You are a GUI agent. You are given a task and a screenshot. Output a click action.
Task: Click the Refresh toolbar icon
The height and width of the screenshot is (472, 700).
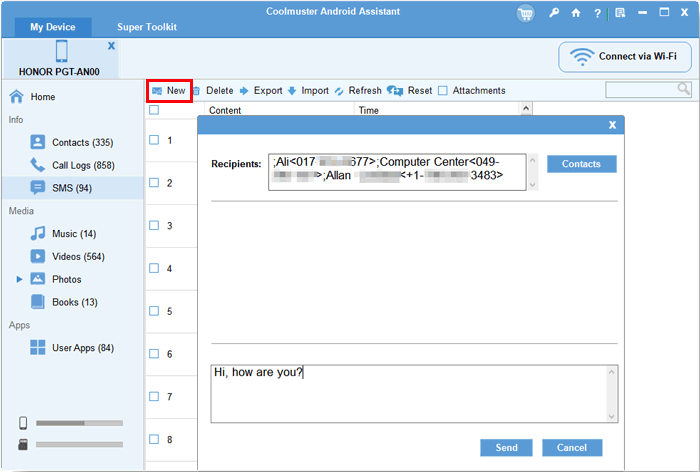pyautogui.click(x=340, y=91)
